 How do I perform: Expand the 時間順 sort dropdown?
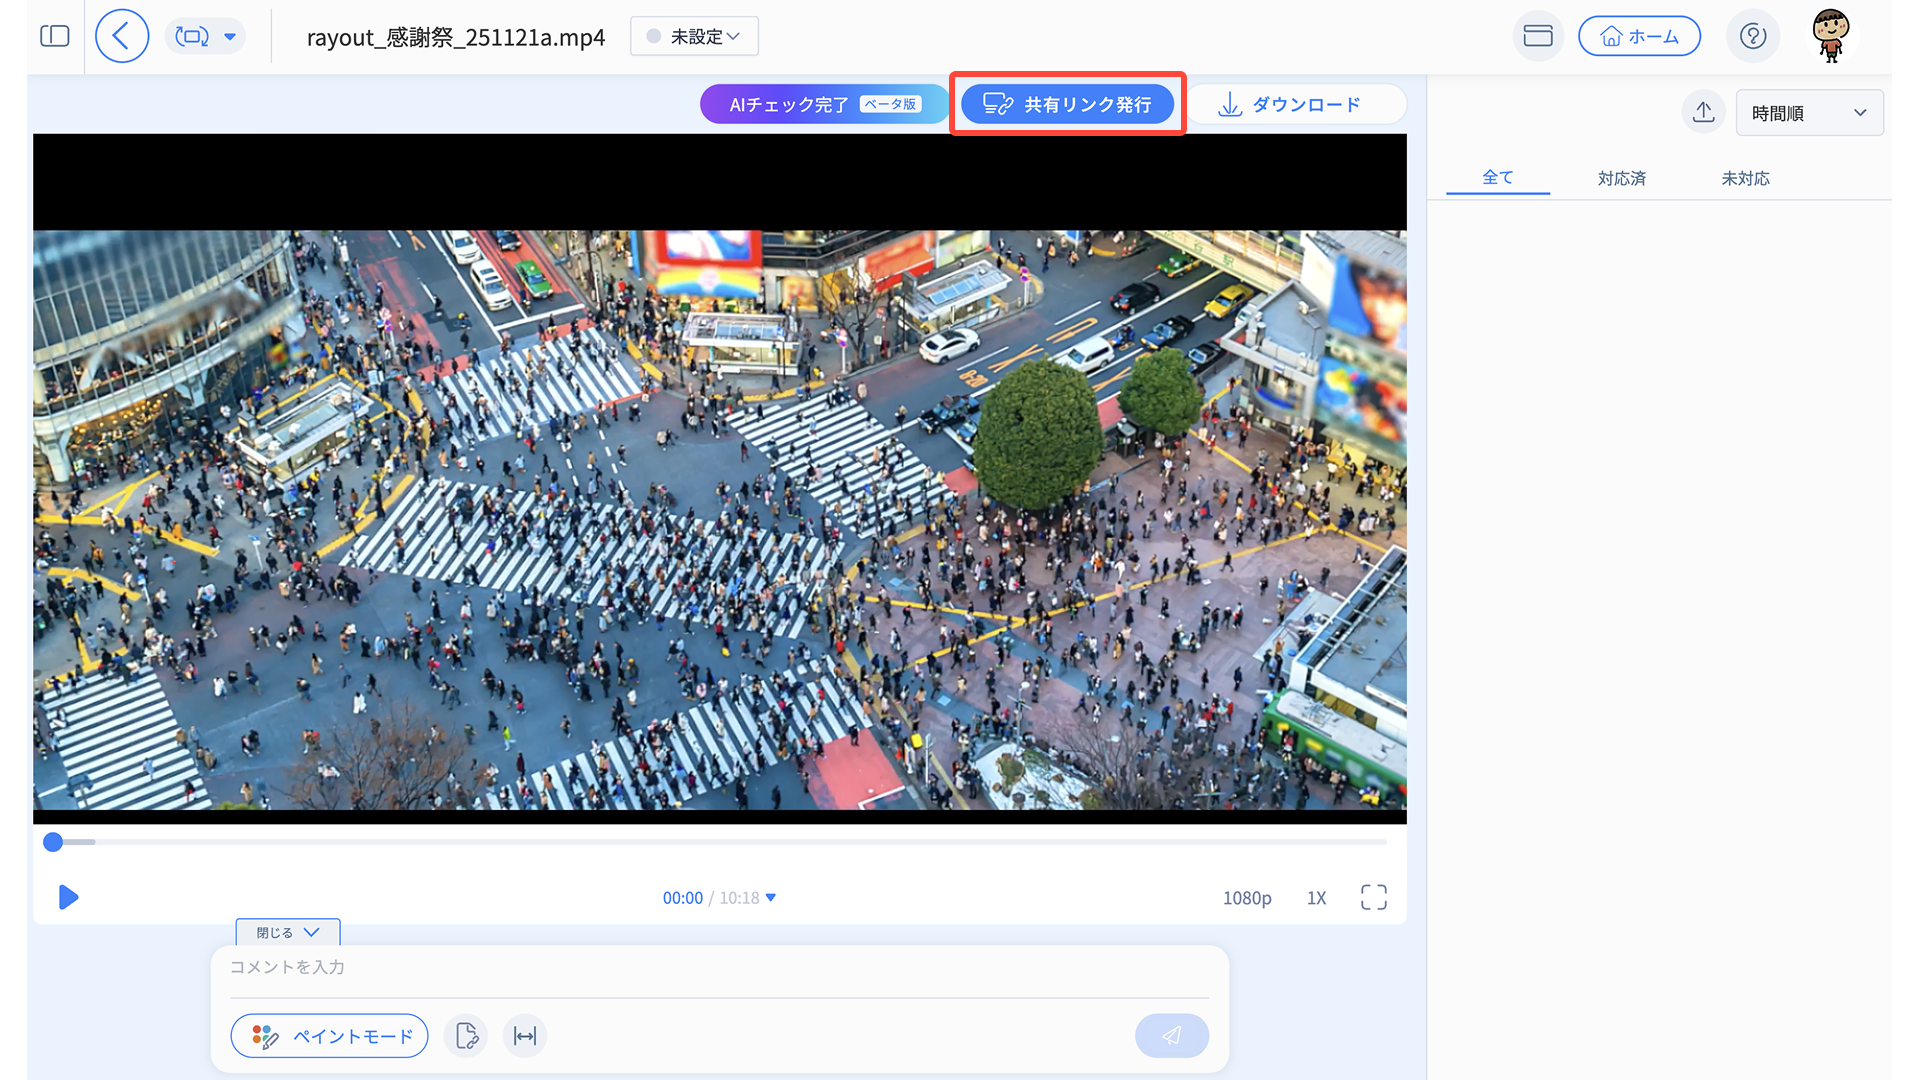point(1809,113)
